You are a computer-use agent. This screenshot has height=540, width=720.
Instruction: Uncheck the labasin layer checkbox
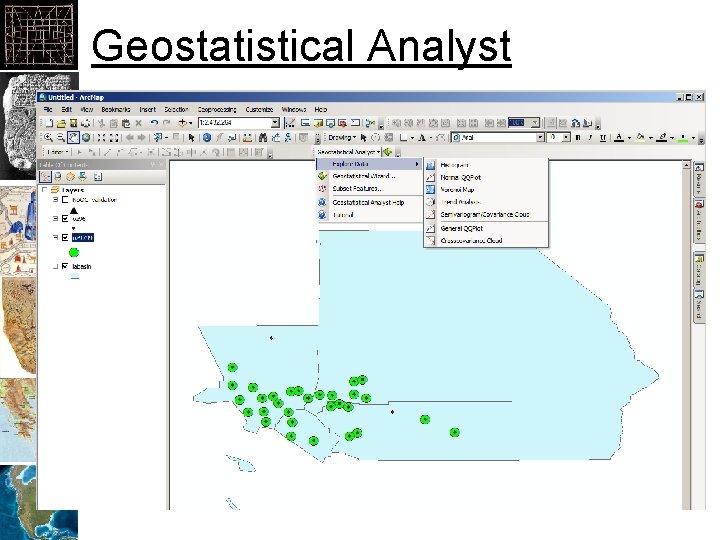(65, 266)
